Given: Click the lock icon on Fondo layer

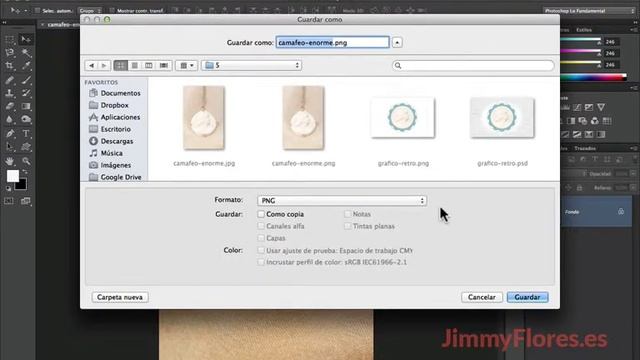Looking at the screenshot, I should [621, 211].
